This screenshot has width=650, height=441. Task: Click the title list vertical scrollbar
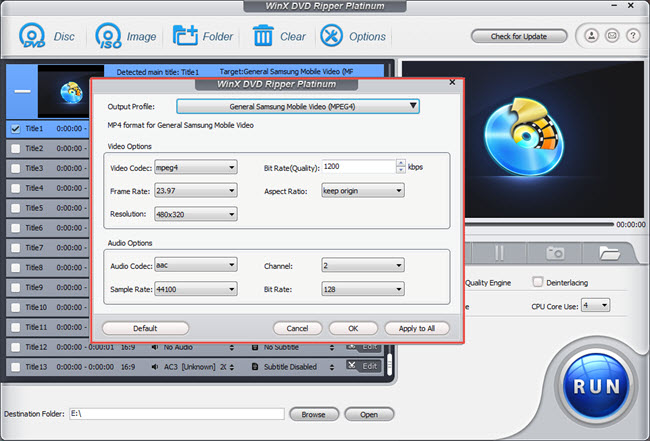tap(389, 365)
